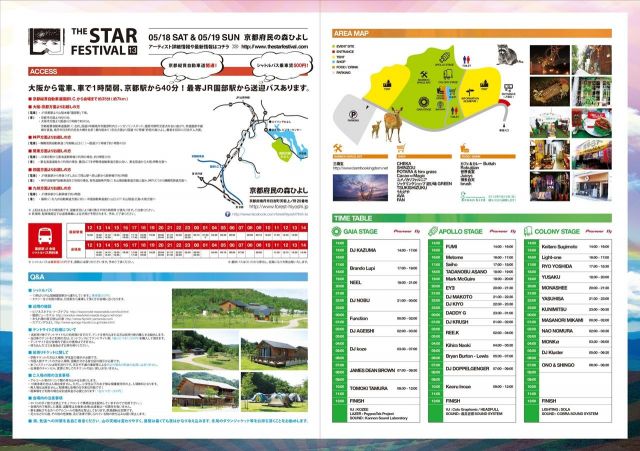Click the orange crossed-tools icon below the map

click(x=338, y=148)
